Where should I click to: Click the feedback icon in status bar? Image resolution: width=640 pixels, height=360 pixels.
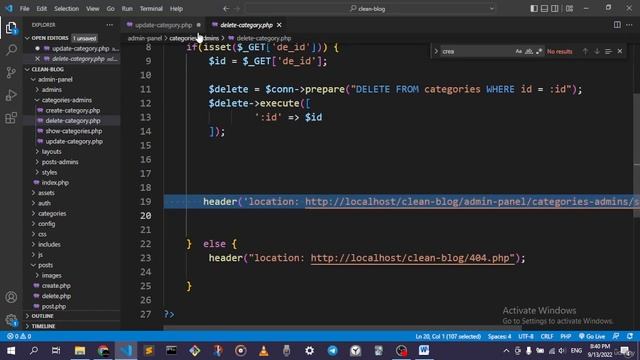(616, 336)
